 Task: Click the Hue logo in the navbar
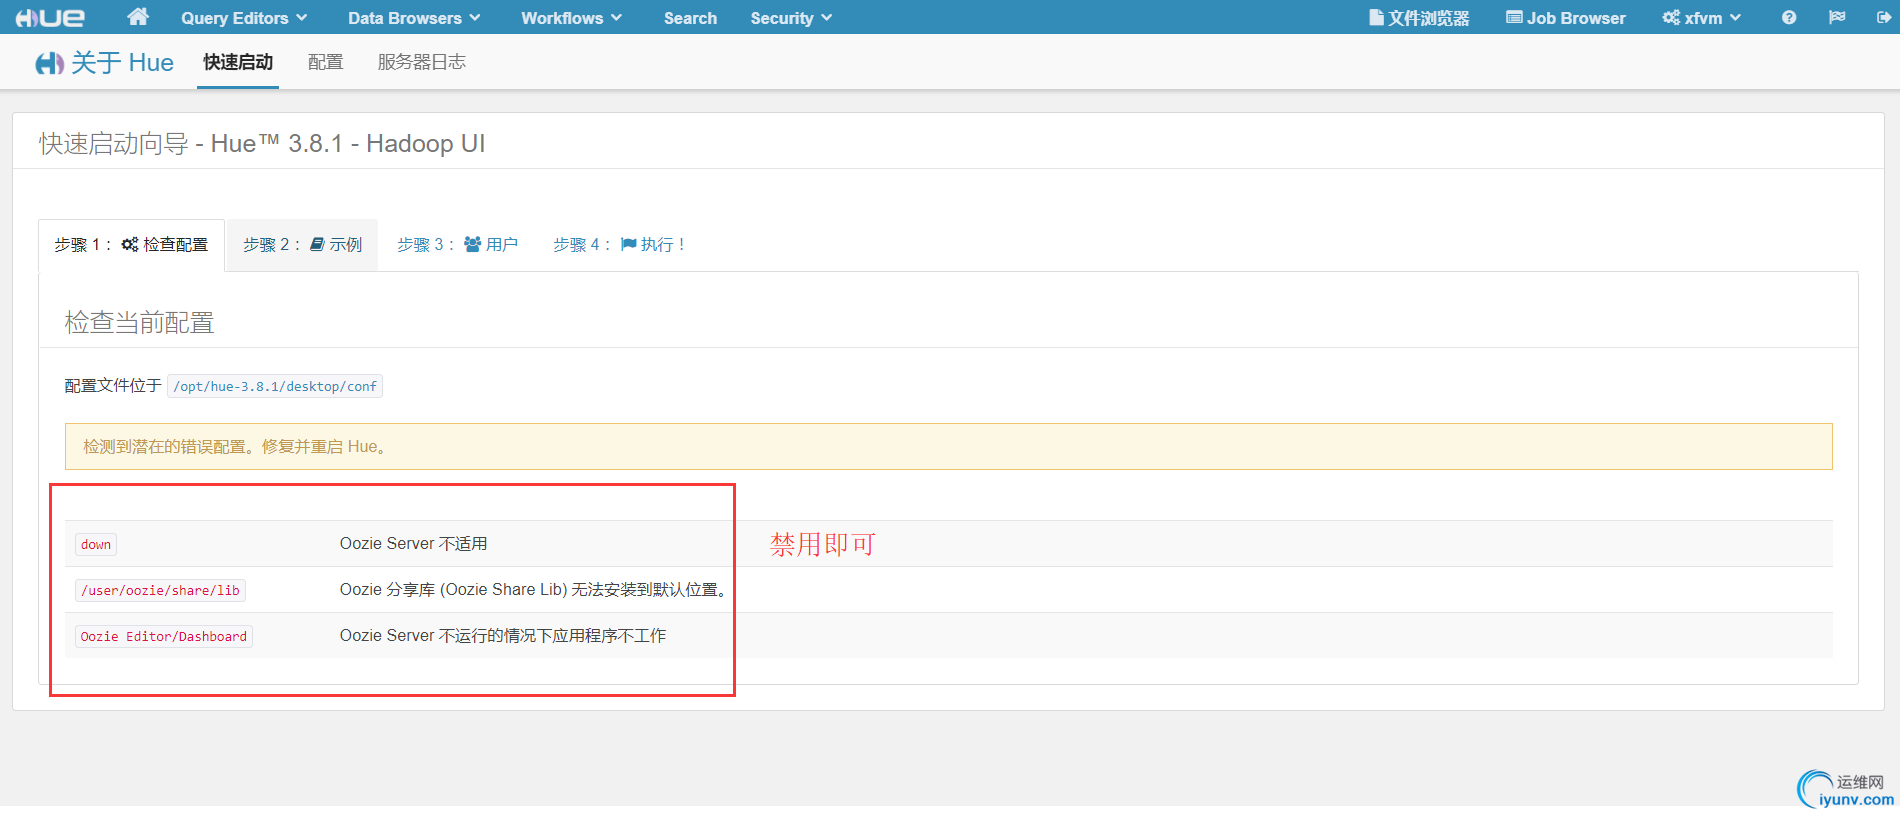pyautogui.click(x=50, y=18)
